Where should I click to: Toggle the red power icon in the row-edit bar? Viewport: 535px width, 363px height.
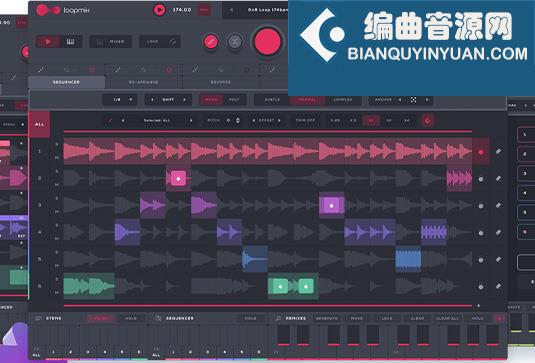[427, 120]
